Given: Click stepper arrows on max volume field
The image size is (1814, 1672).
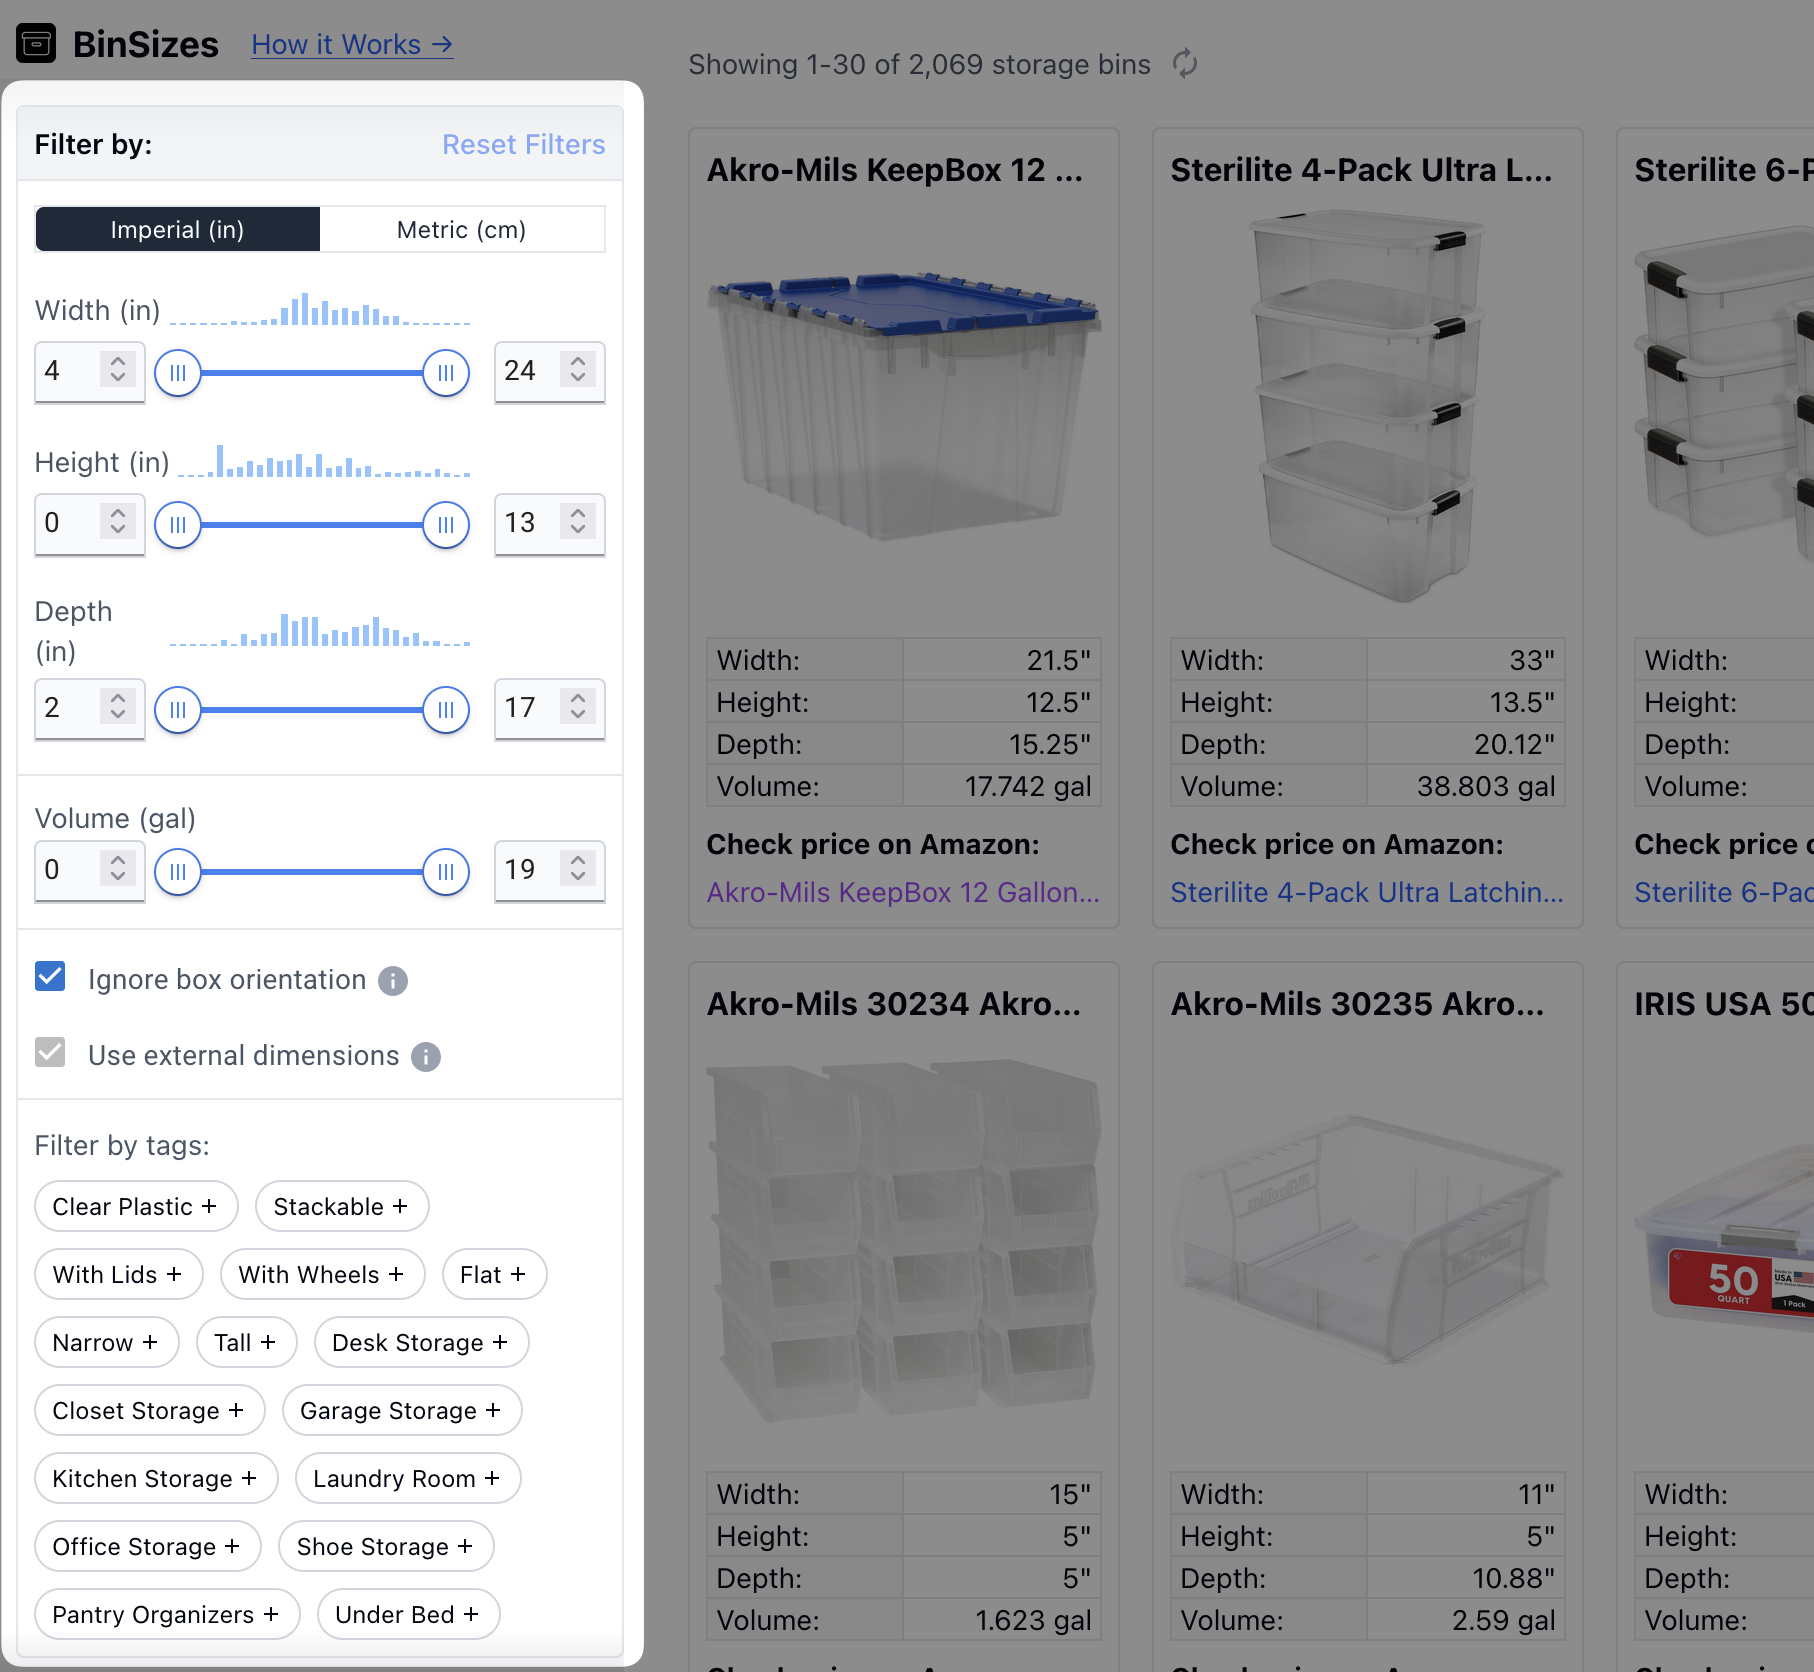Looking at the screenshot, I should (578, 869).
